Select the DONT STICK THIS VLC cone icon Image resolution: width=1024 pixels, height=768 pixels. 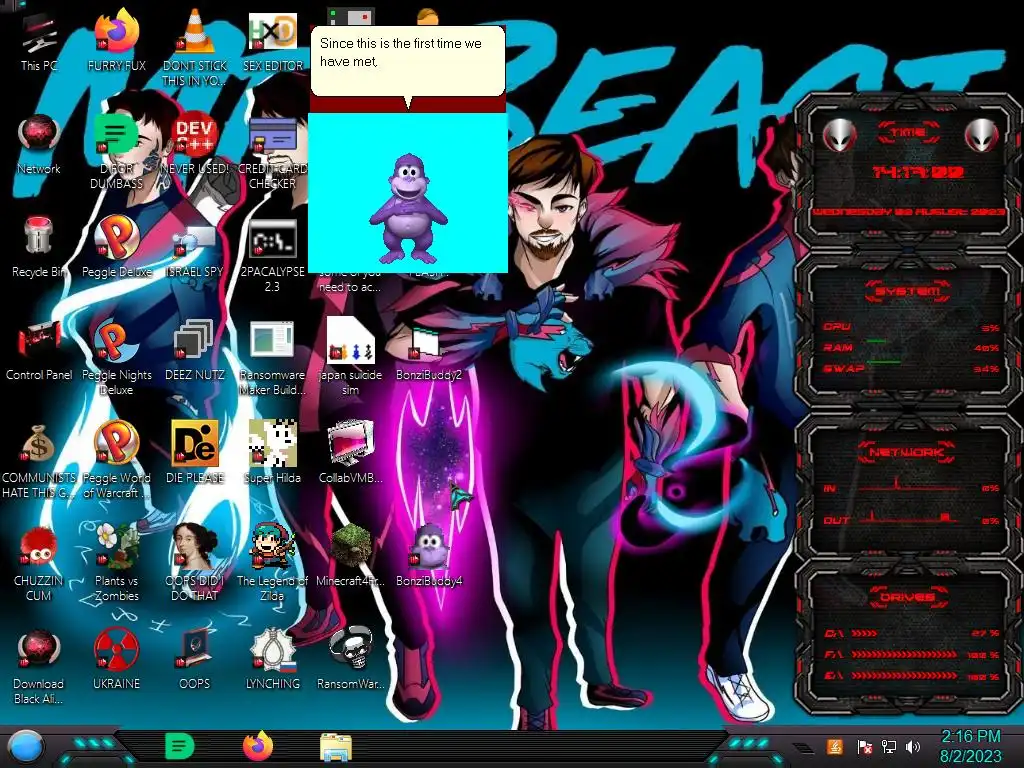pos(195,46)
